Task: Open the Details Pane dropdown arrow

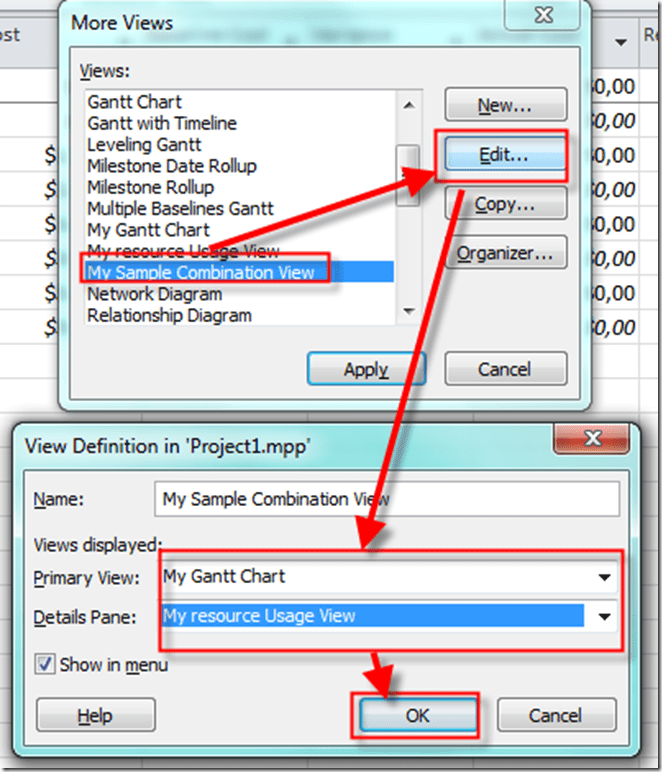Action: pos(603,616)
